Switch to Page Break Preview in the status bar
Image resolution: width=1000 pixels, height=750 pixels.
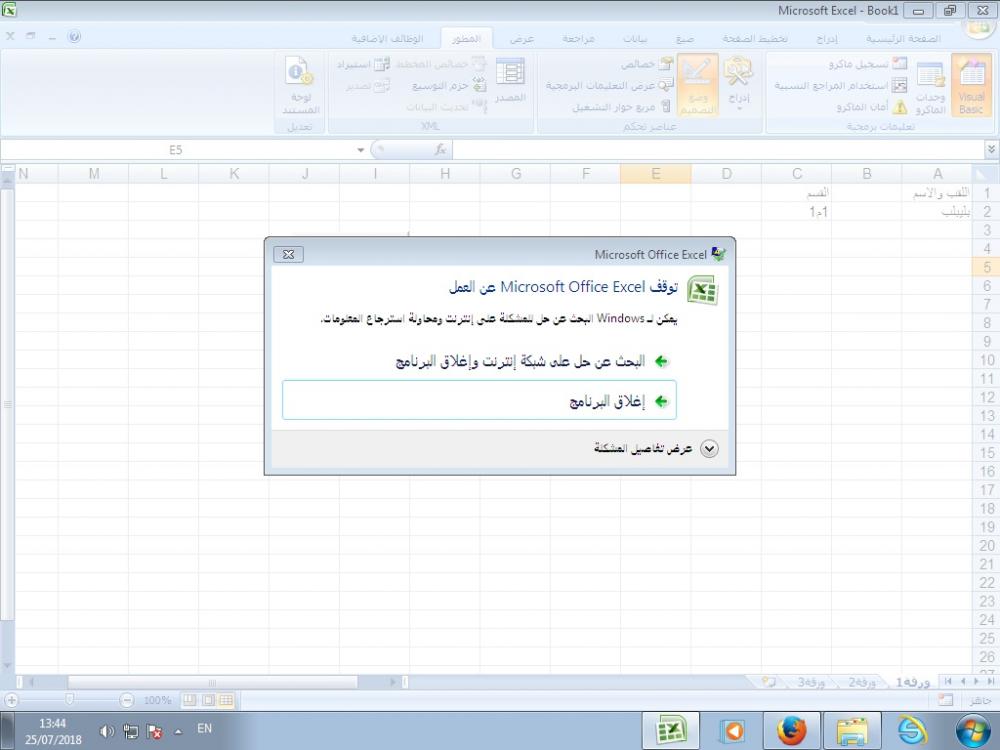pos(189,700)
